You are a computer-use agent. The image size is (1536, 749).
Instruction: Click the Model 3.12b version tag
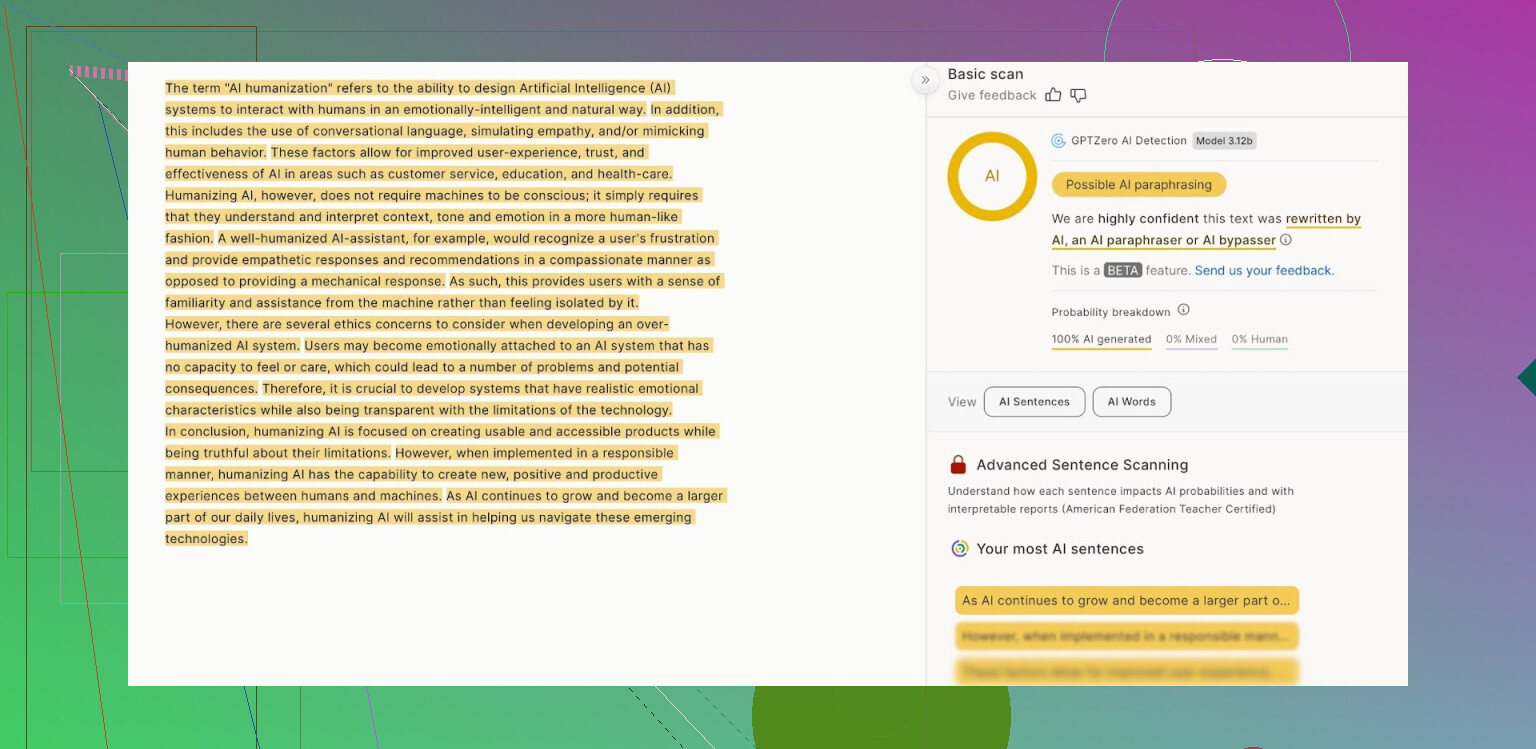tap(1224, 141)
